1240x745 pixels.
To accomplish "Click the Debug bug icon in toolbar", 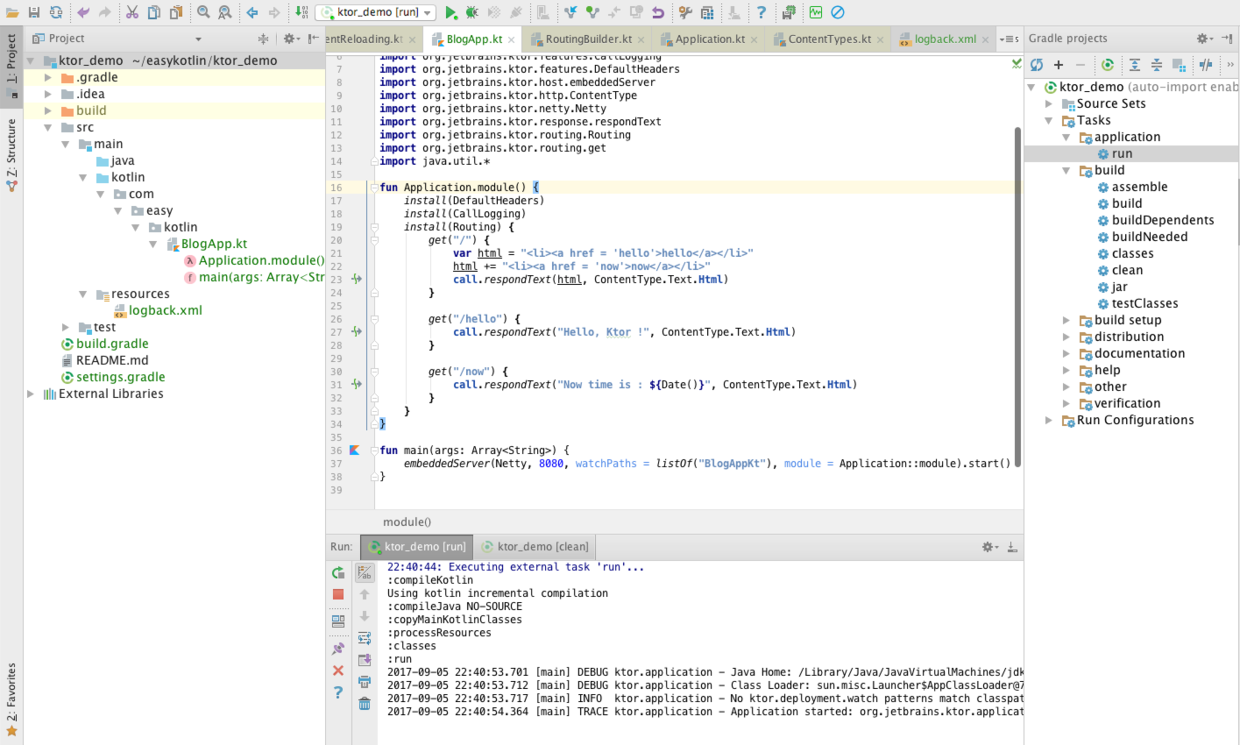I will (x=472, y=13).
